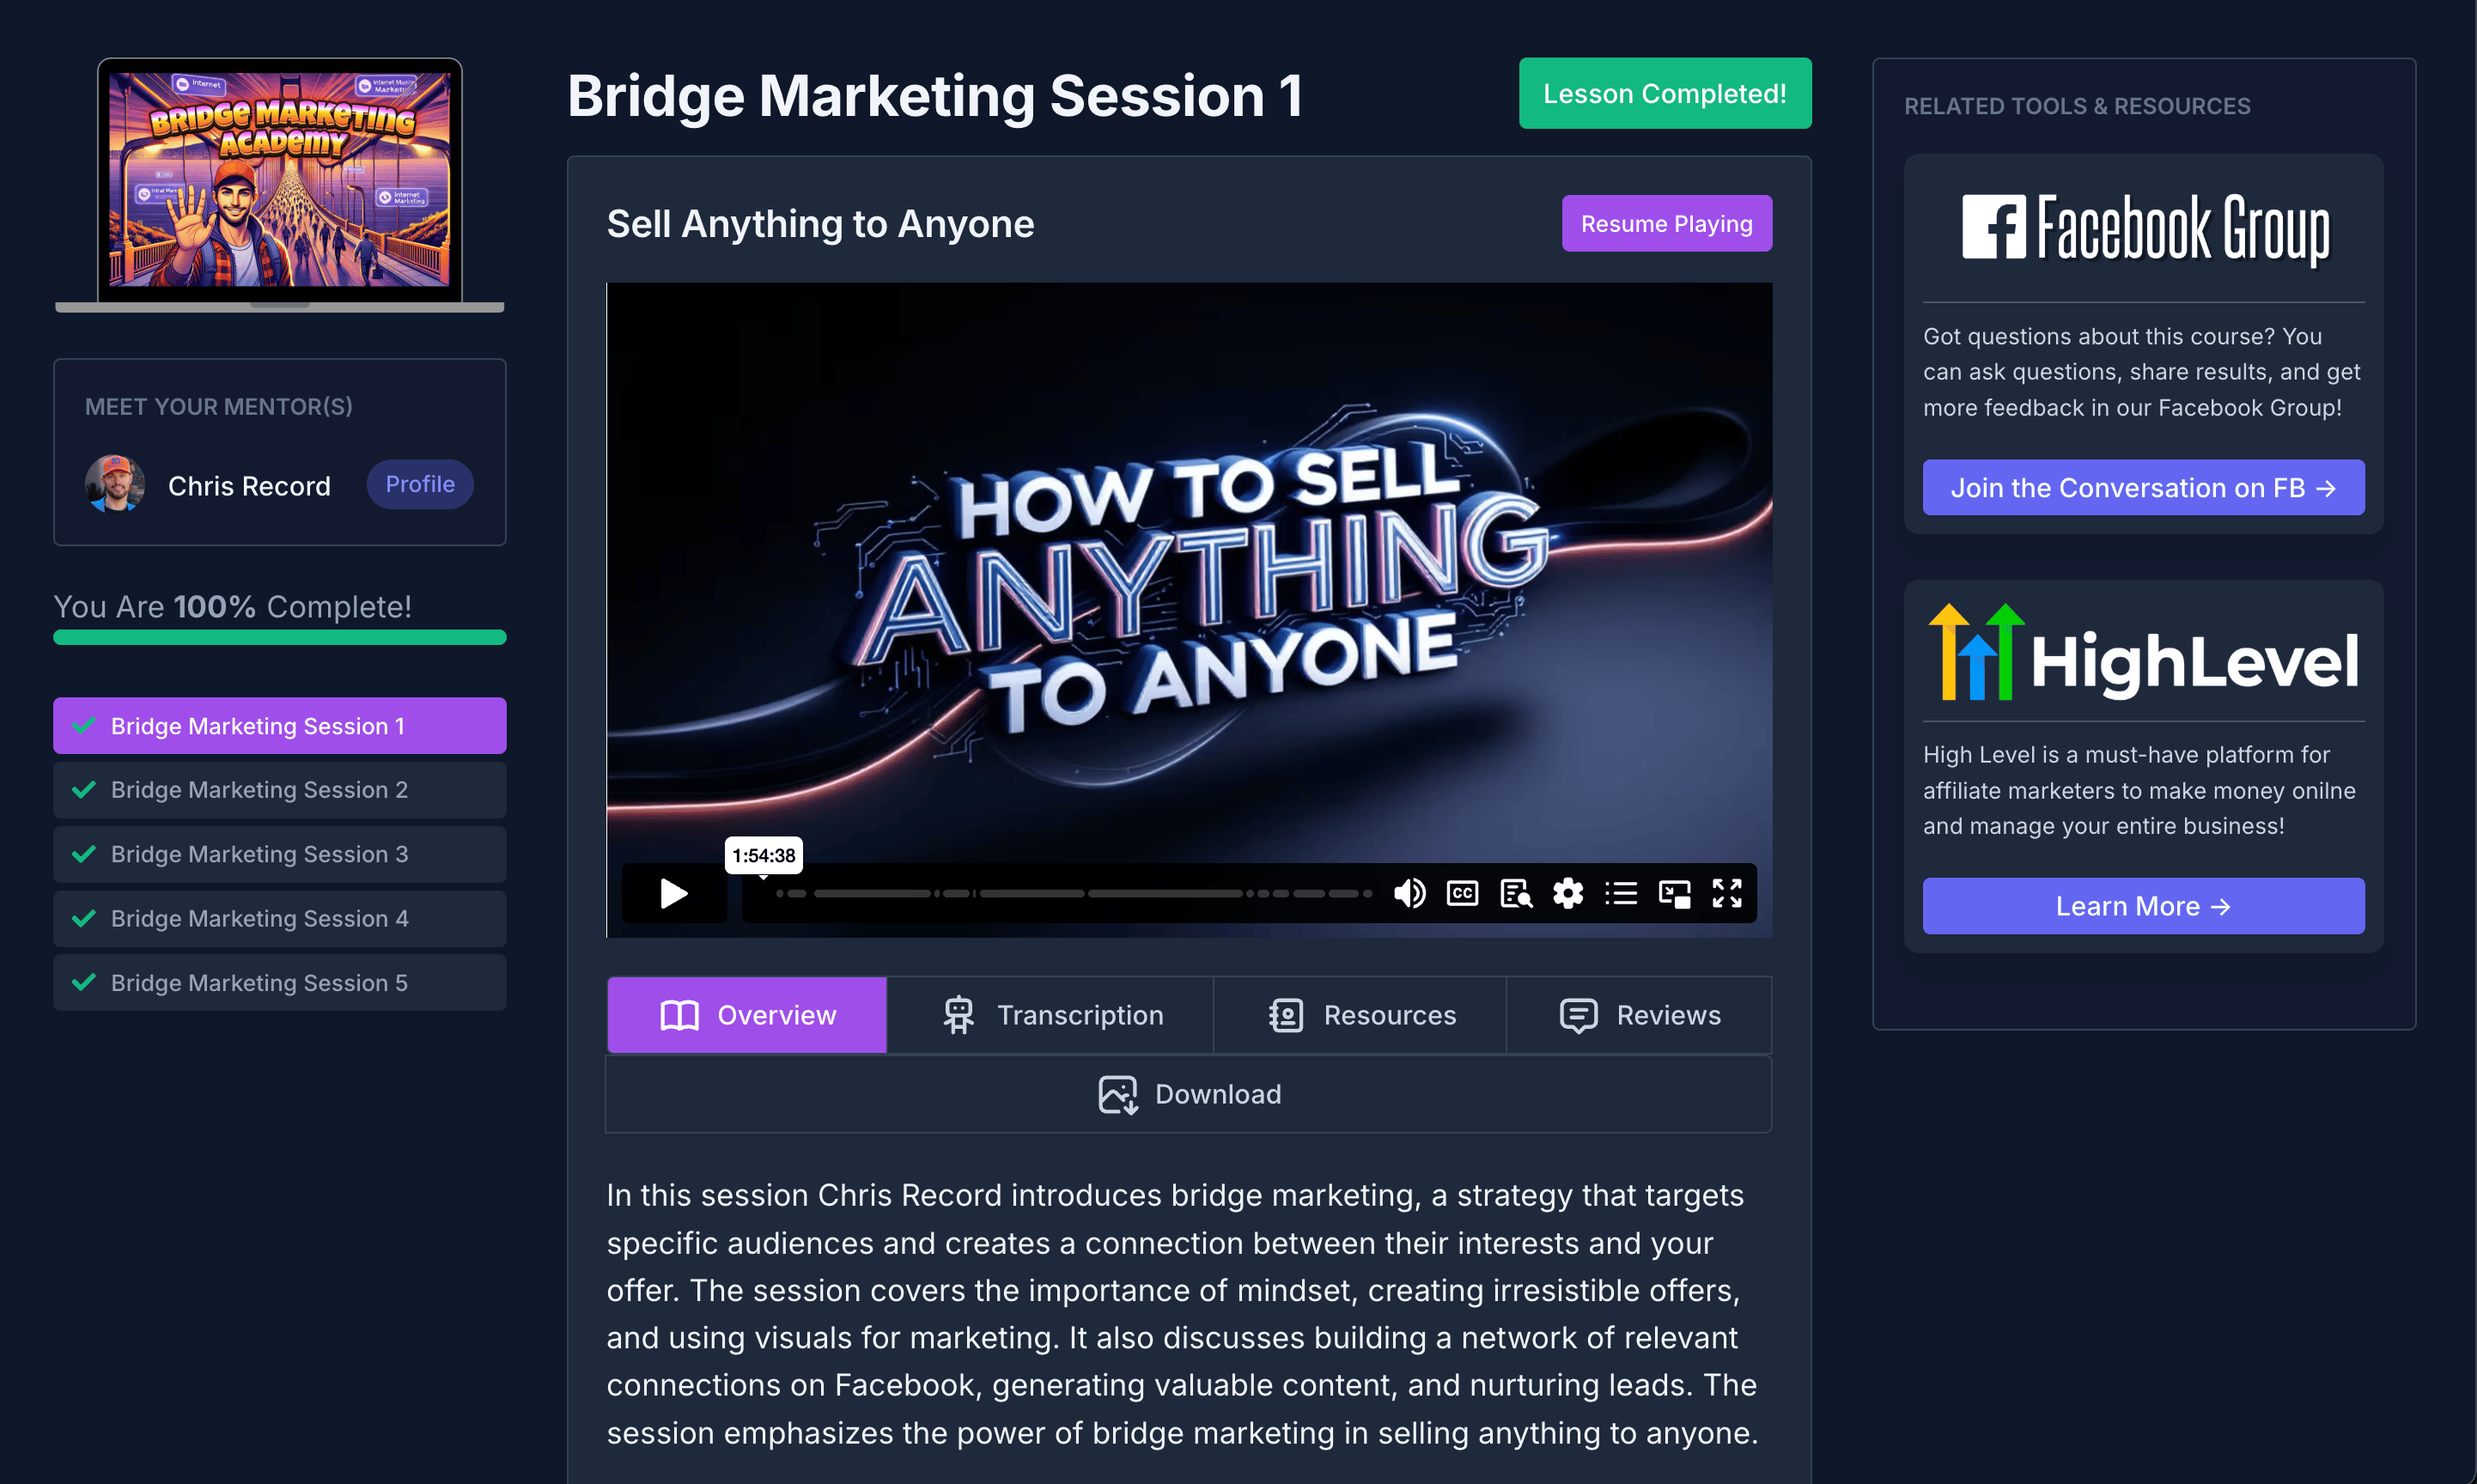Mute the video volume speaker icon
Screen dimensions: 2477x1484
click(x=1409, y=893)
